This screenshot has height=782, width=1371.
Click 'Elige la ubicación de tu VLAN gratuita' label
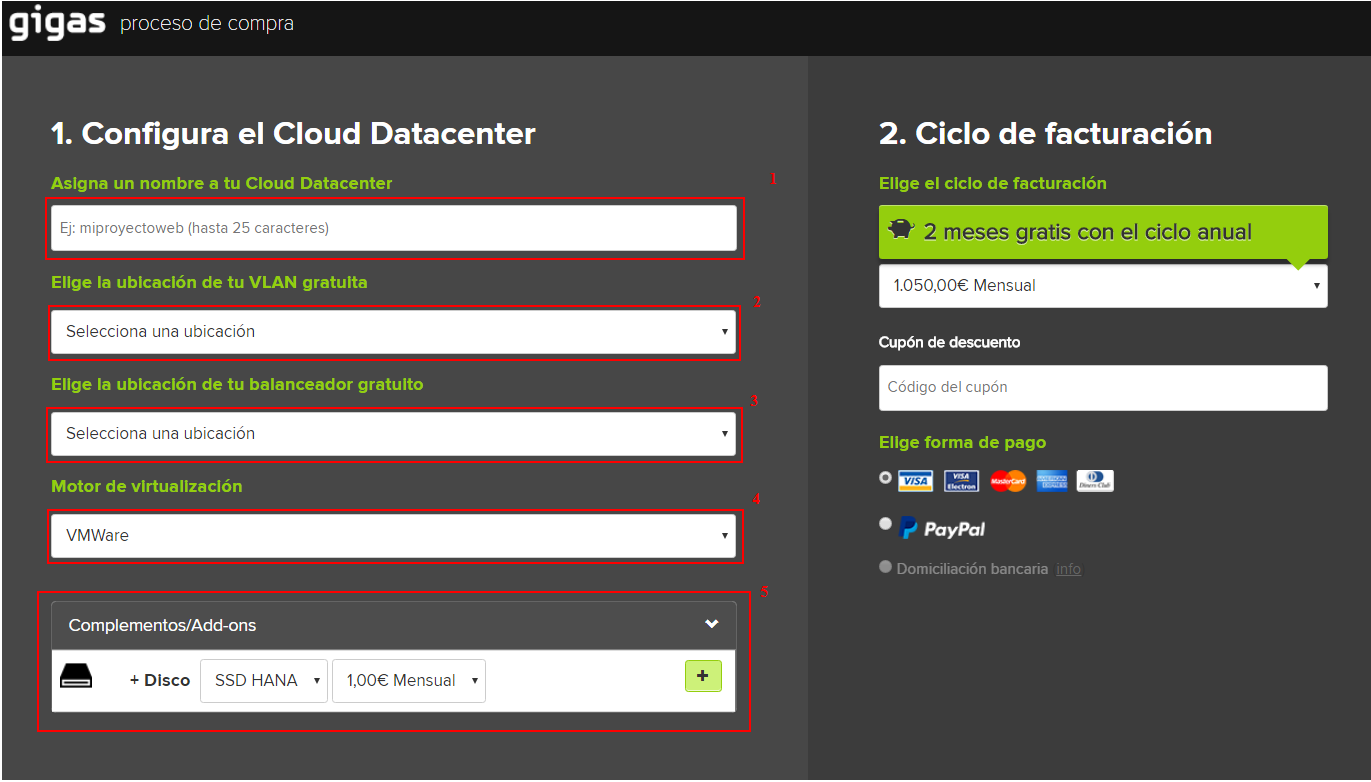click(210, 282)
